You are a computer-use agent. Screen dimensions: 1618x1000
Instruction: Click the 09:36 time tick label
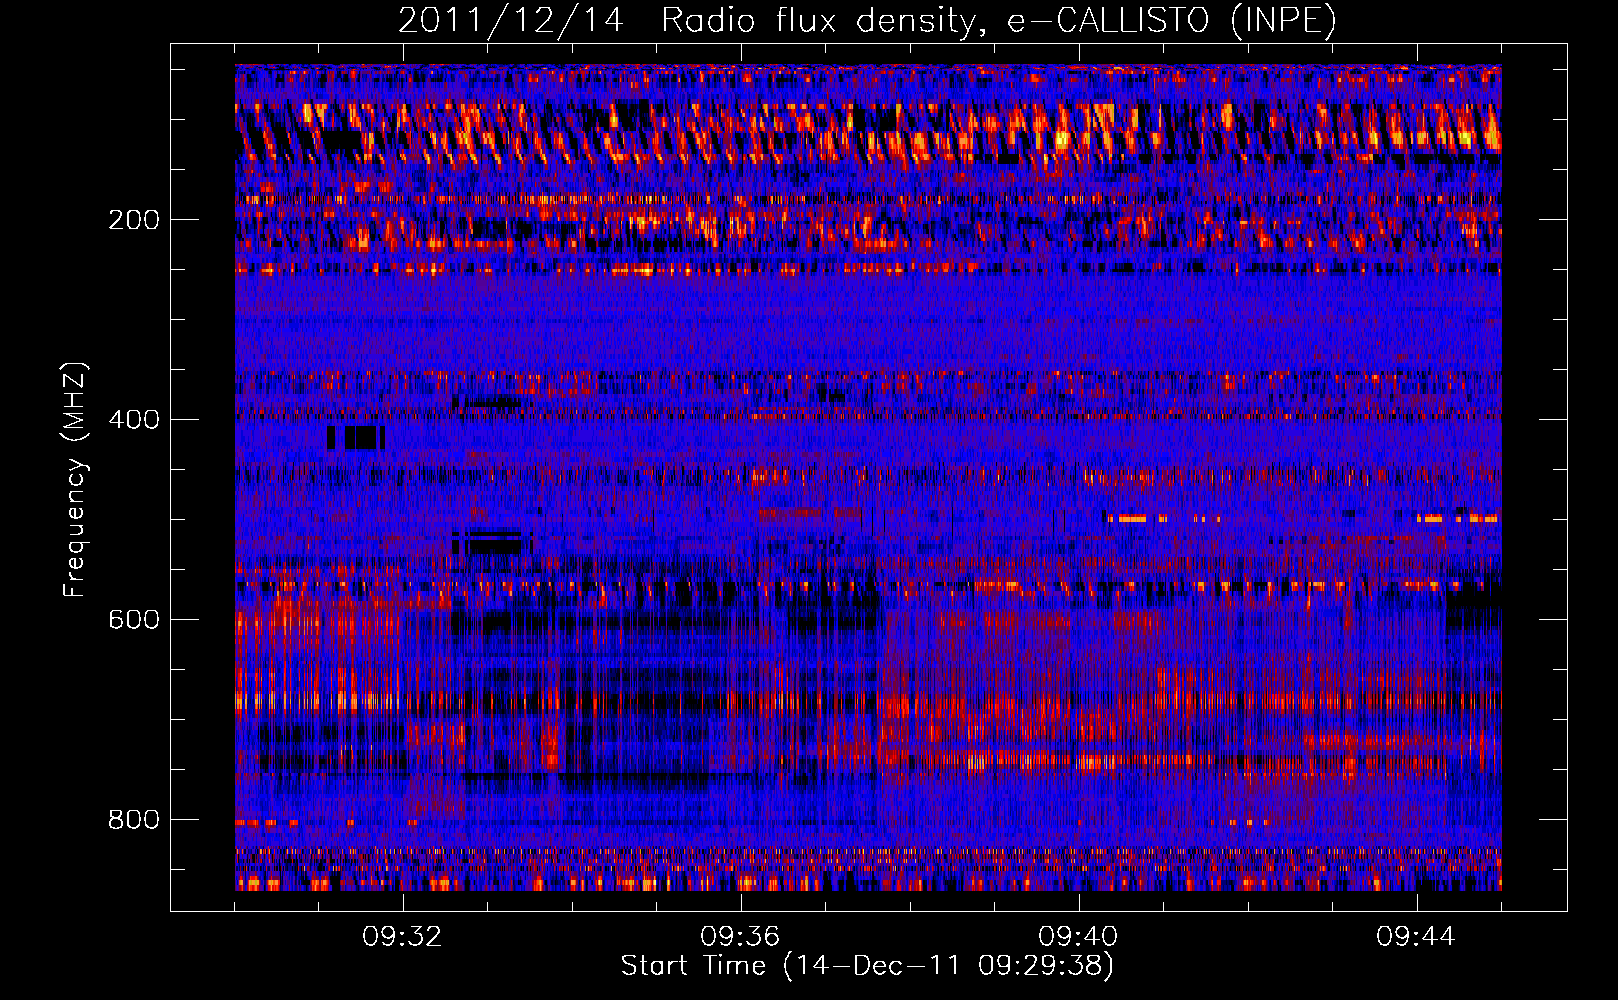(x=740, y=937)
